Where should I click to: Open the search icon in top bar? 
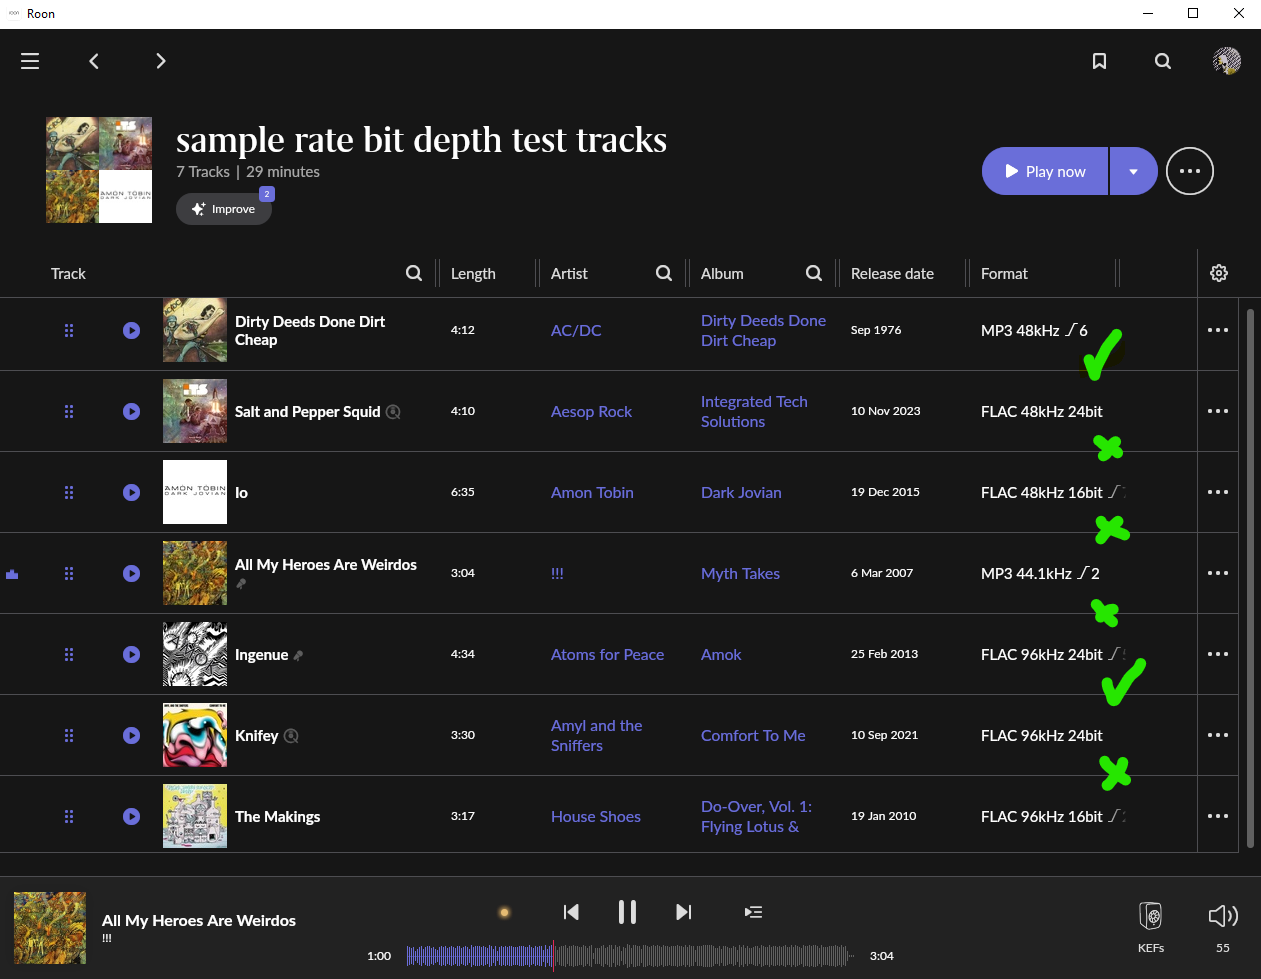tap(1162, 61)
